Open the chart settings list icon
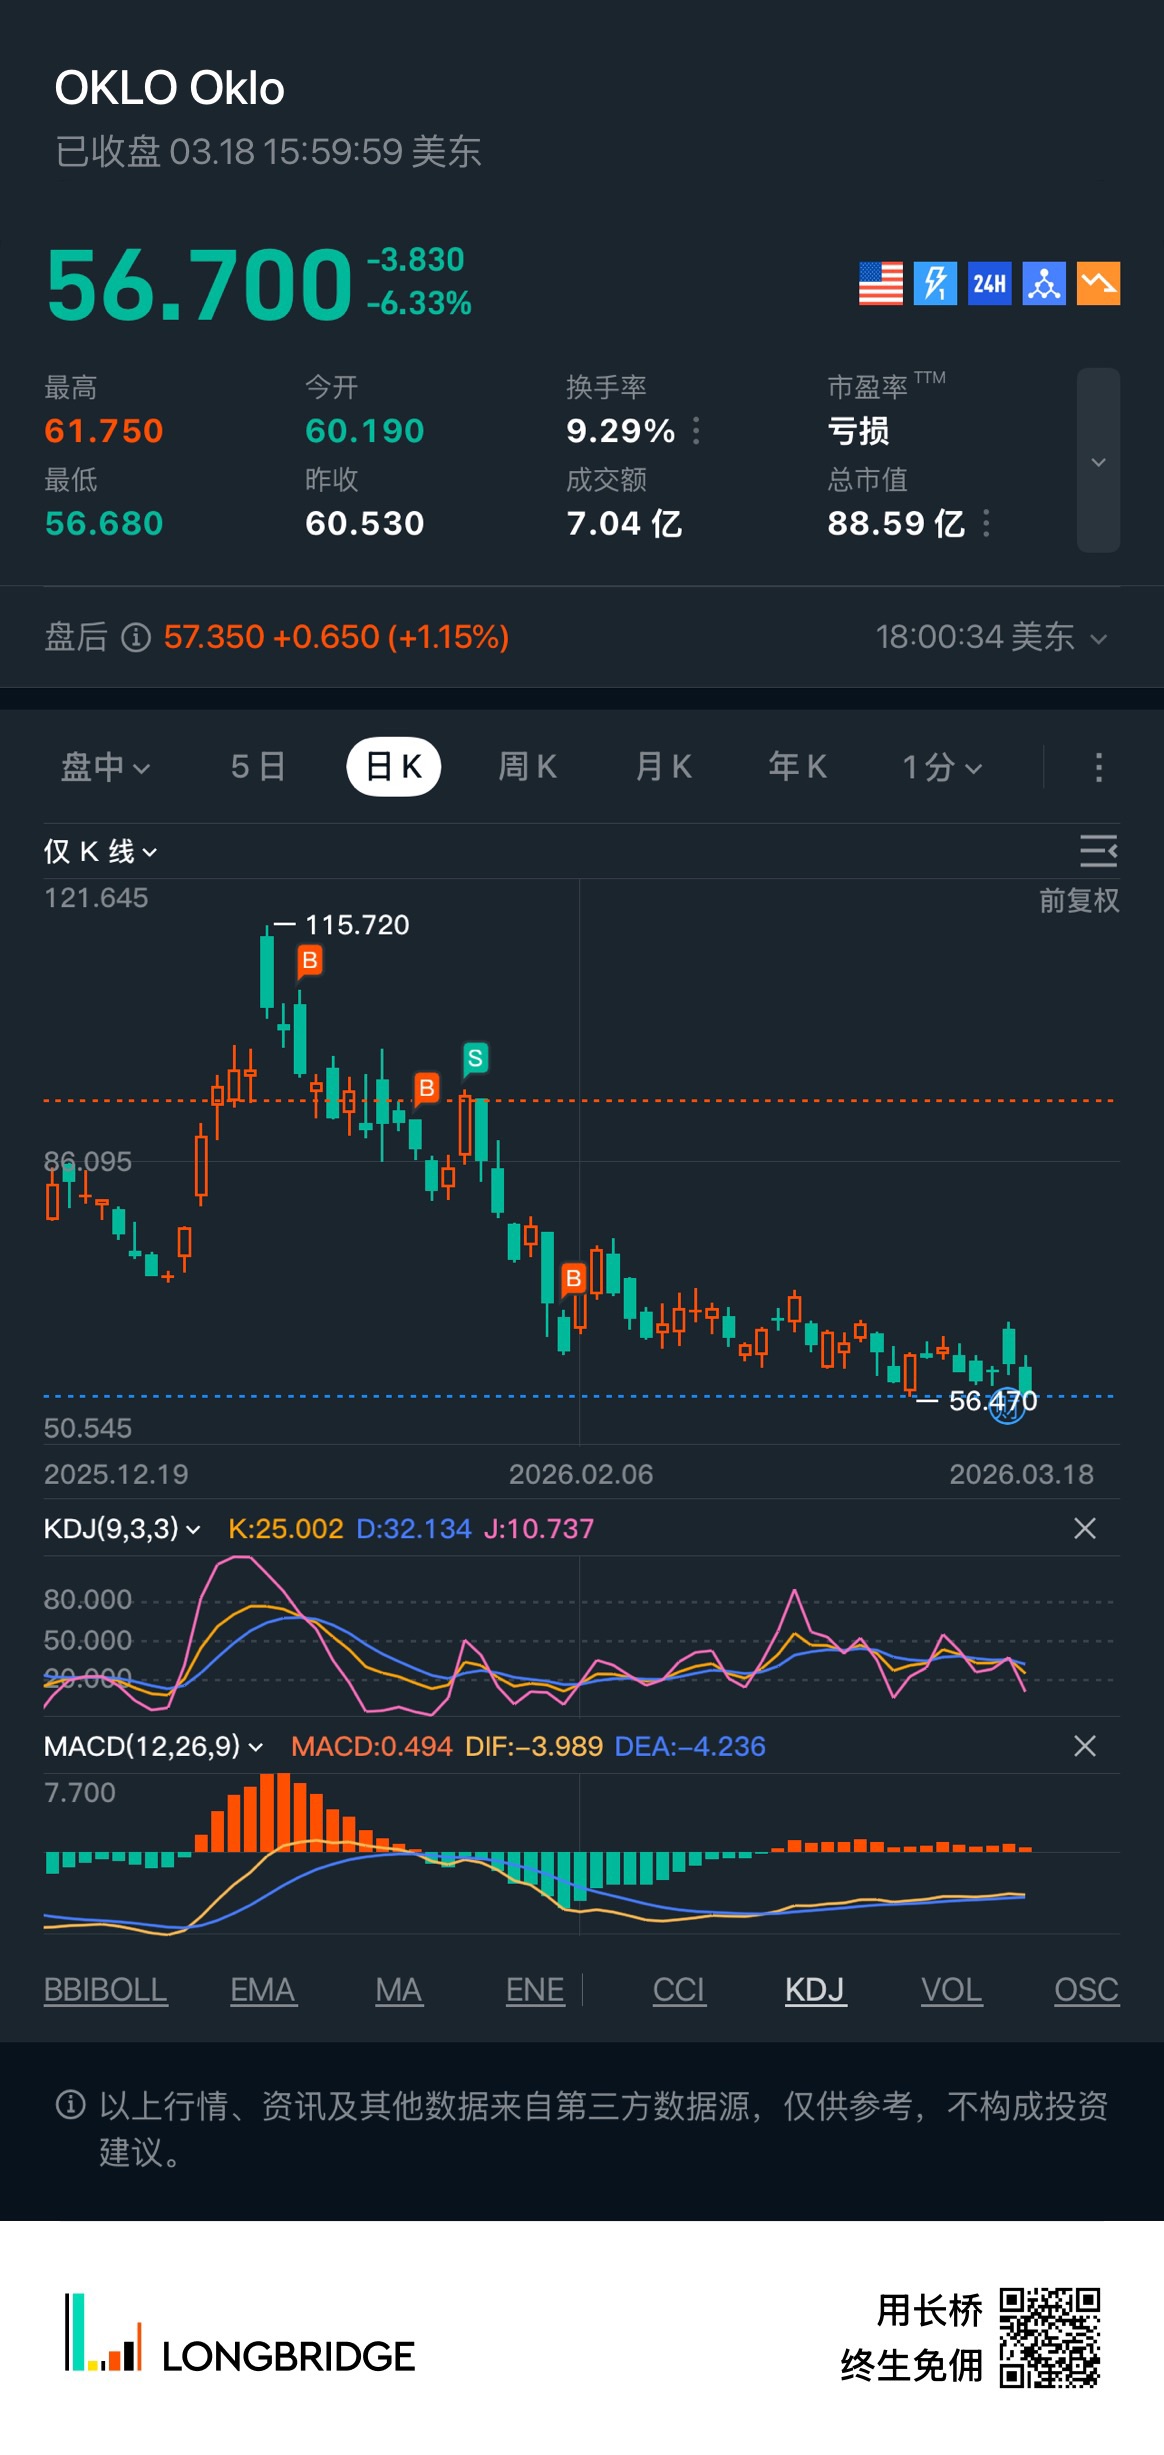1164x2455 pixels. tap(1098, 851)
